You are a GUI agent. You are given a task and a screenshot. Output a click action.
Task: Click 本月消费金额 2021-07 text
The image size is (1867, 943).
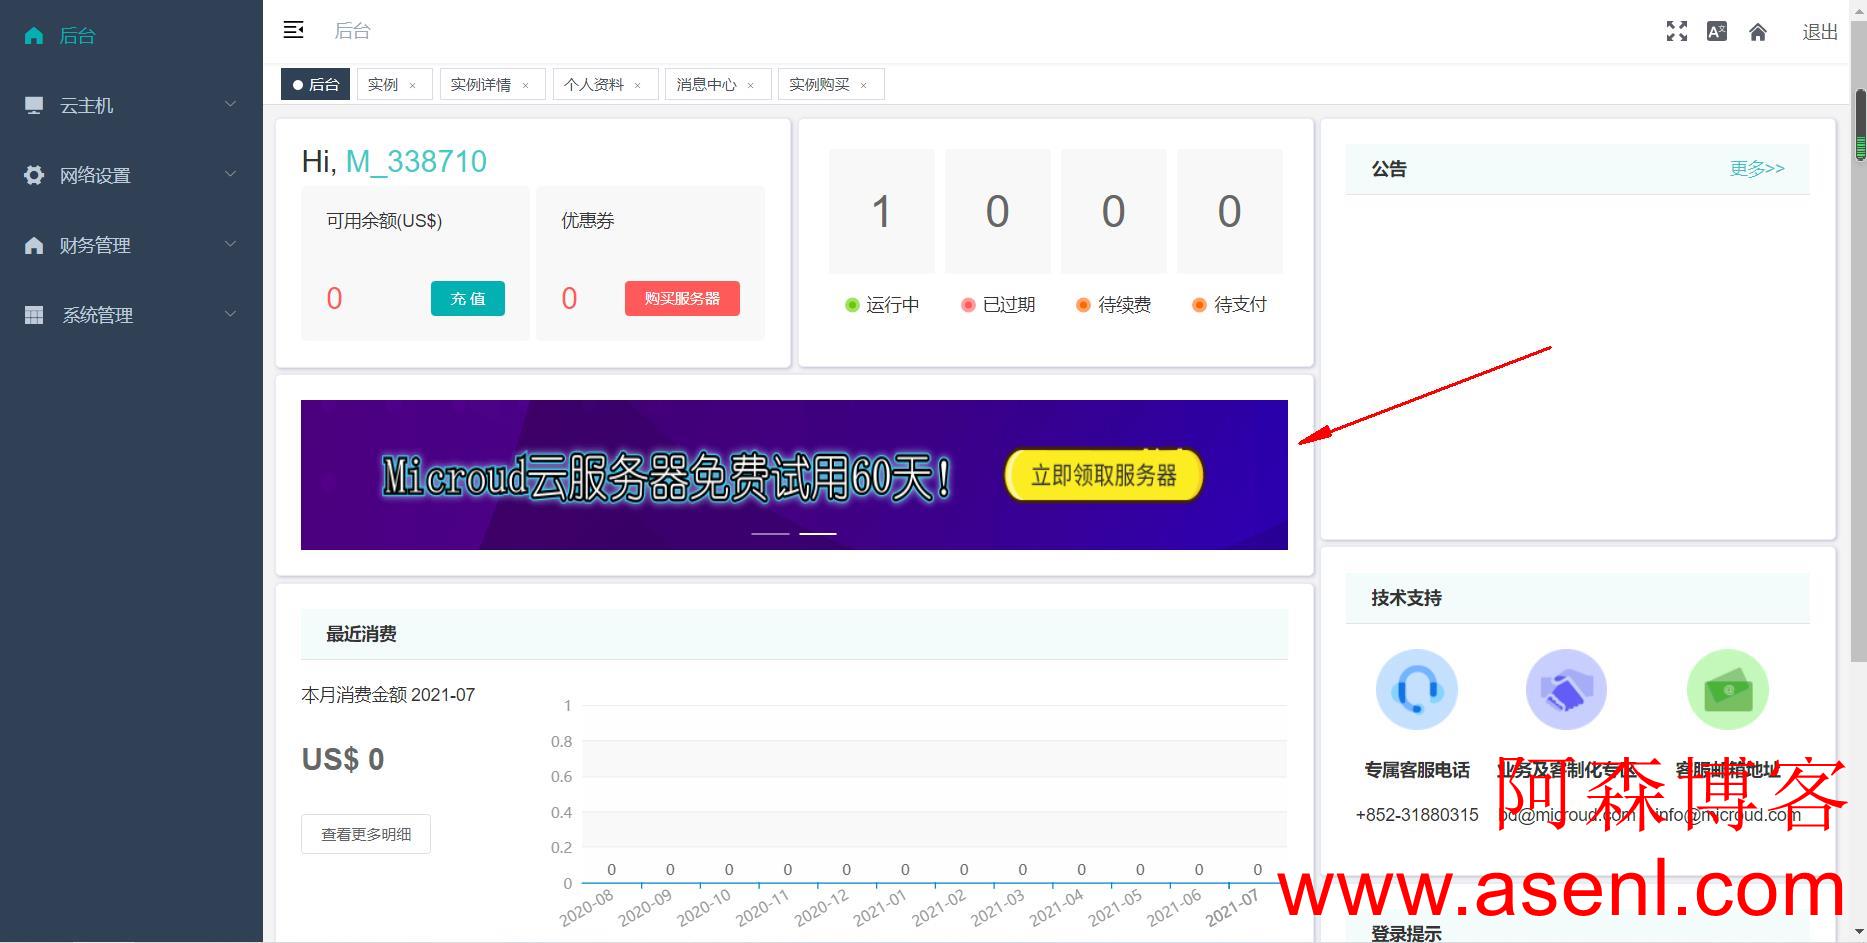pyautogui.click(x=388, y=695)
